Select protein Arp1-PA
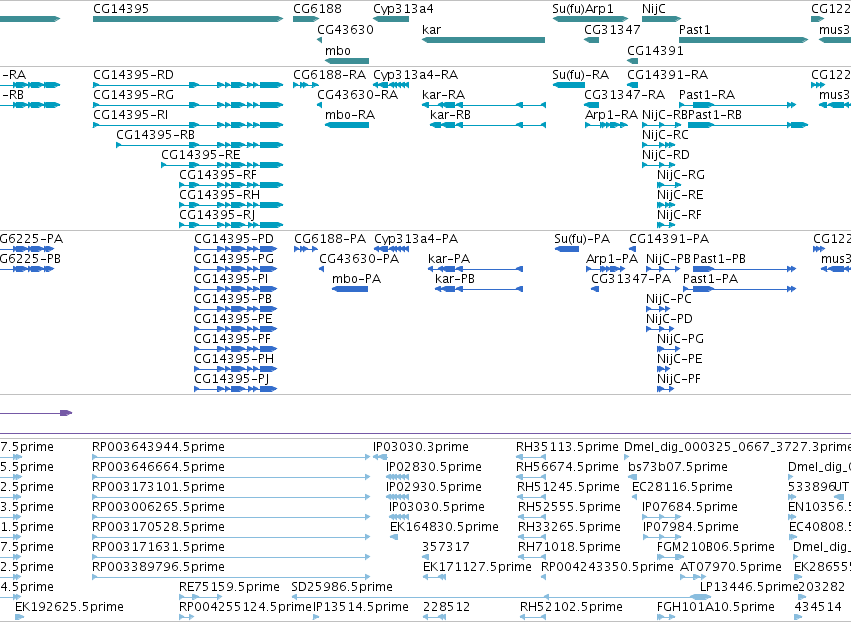851x622 pixels. (612, 259)
